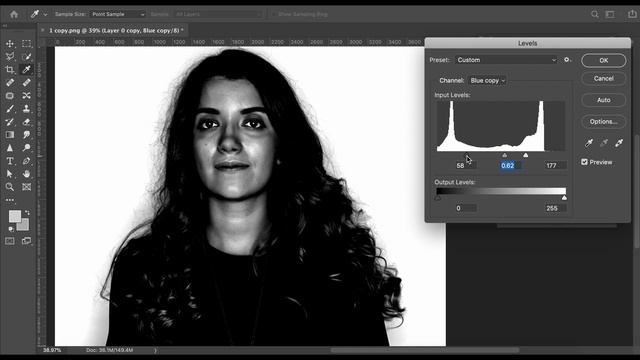
Task: Open the Preset Custom dropdown
Action: point(506,60)
